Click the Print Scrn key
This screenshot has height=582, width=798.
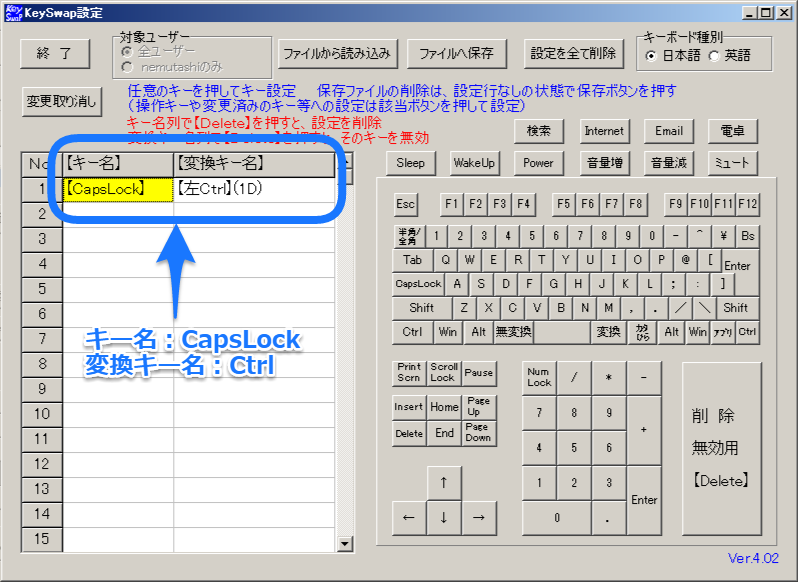(409, 373)
